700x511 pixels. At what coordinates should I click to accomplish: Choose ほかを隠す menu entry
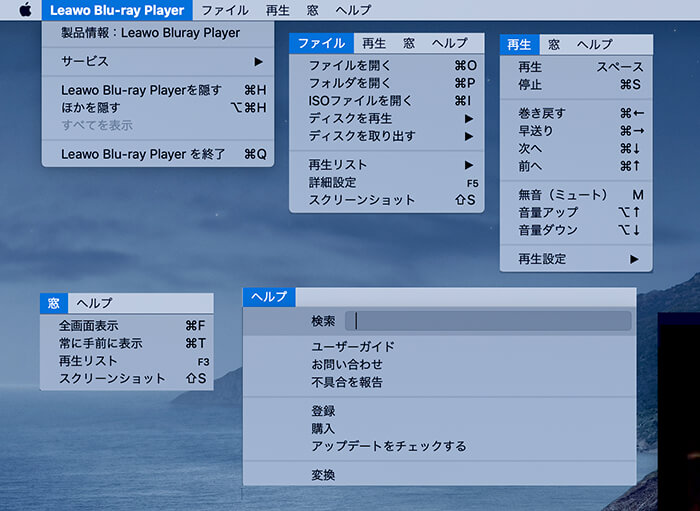click(158, 108)
